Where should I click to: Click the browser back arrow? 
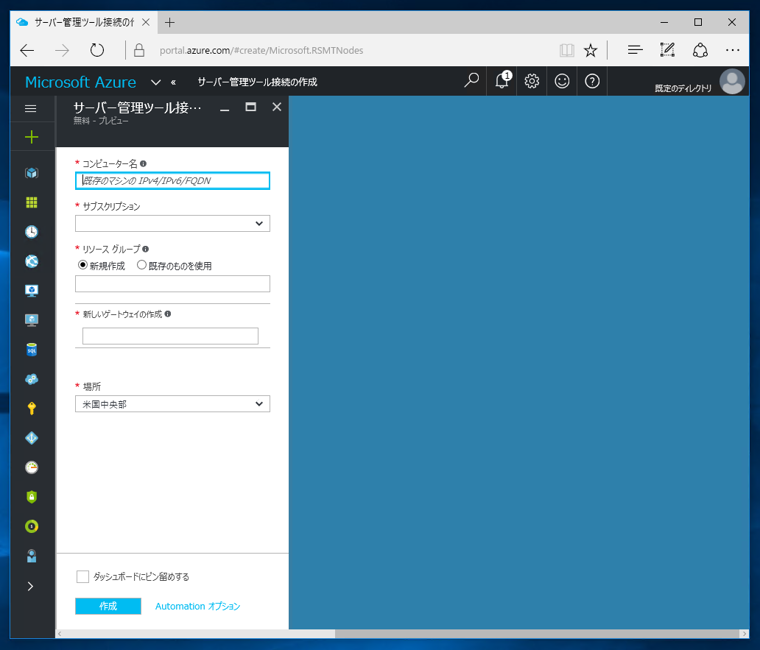[27, 50]
